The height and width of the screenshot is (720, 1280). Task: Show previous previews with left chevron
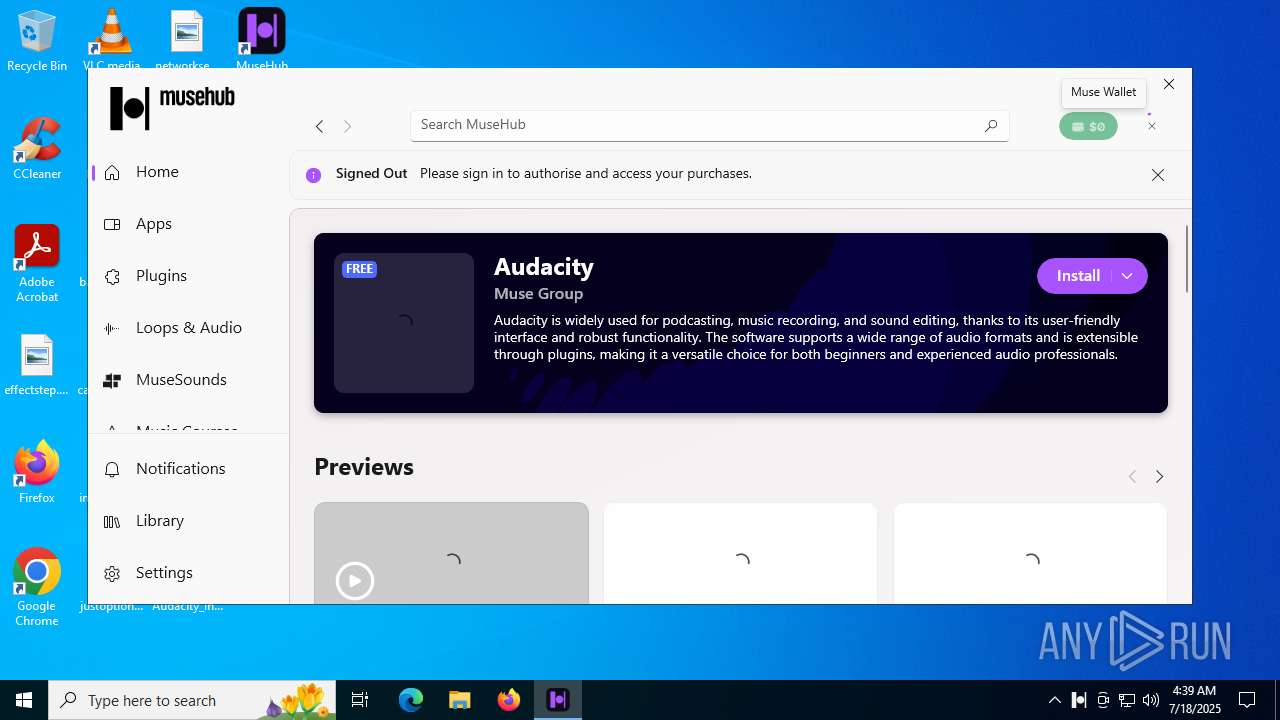[x=1132, y=477]
